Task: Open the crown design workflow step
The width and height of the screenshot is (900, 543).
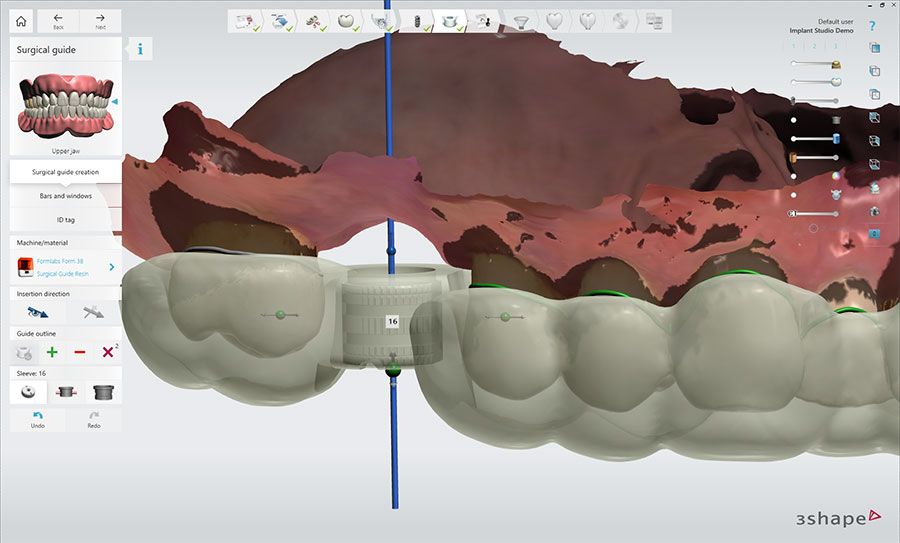Action: click(x=347, y=22)
